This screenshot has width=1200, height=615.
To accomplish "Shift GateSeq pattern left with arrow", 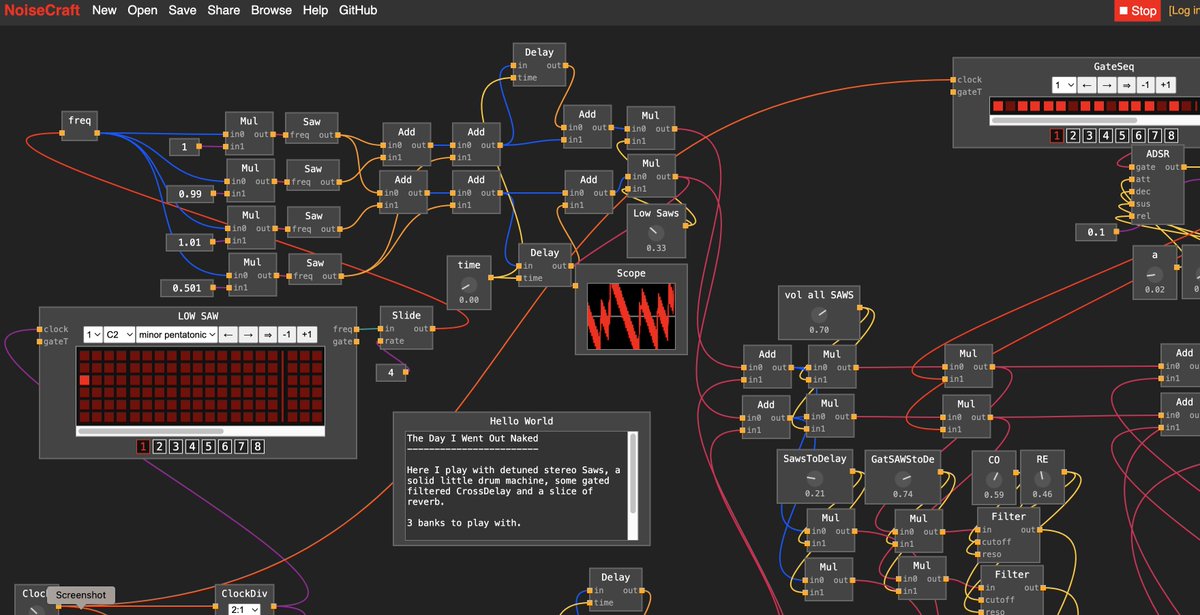I will click(1087, 85).
